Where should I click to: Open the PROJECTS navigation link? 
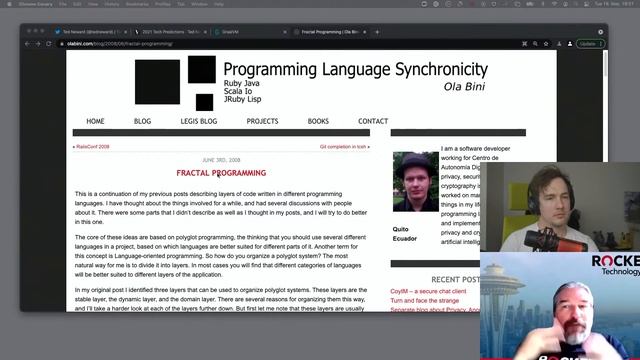pos(262,121)
